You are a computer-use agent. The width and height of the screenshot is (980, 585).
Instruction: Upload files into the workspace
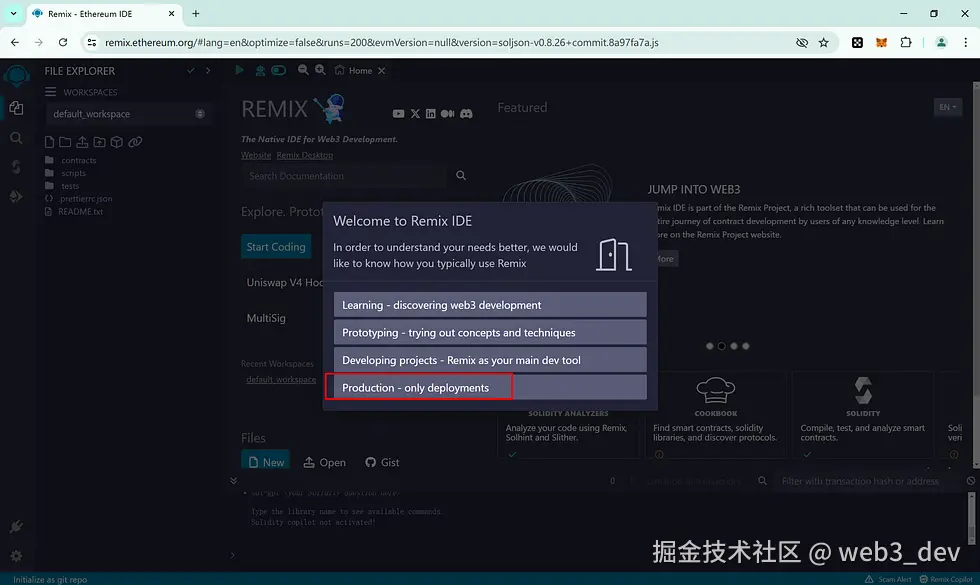[82, 142]
